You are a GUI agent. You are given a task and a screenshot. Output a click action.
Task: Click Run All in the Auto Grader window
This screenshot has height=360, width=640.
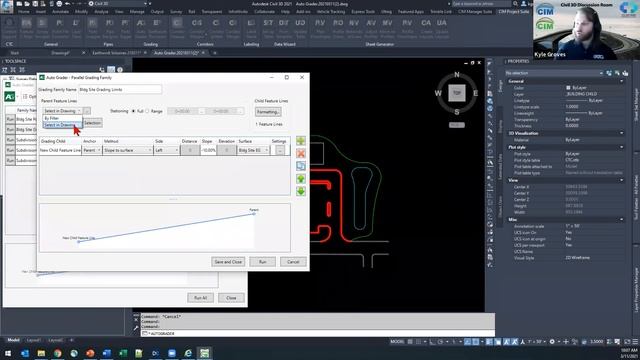pyautogui.click(x=200, y=298)
